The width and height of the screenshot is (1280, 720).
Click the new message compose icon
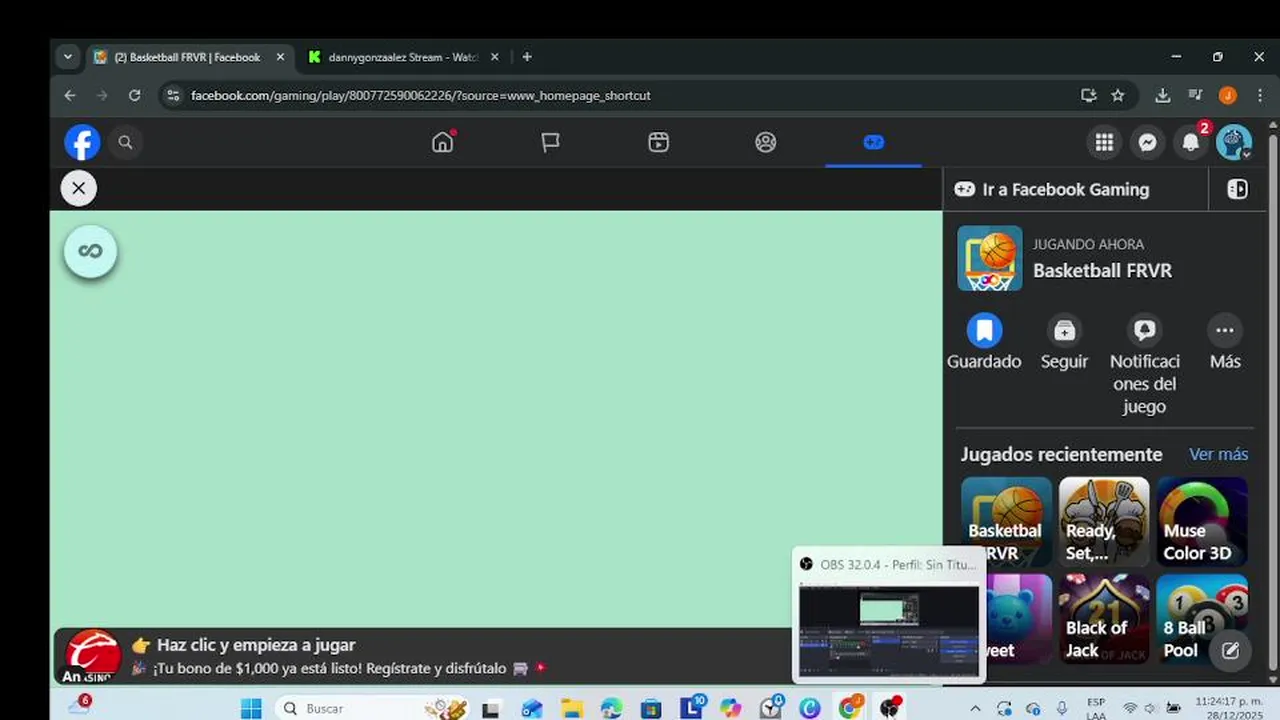pyautogui.click(x=1230, y=651)
